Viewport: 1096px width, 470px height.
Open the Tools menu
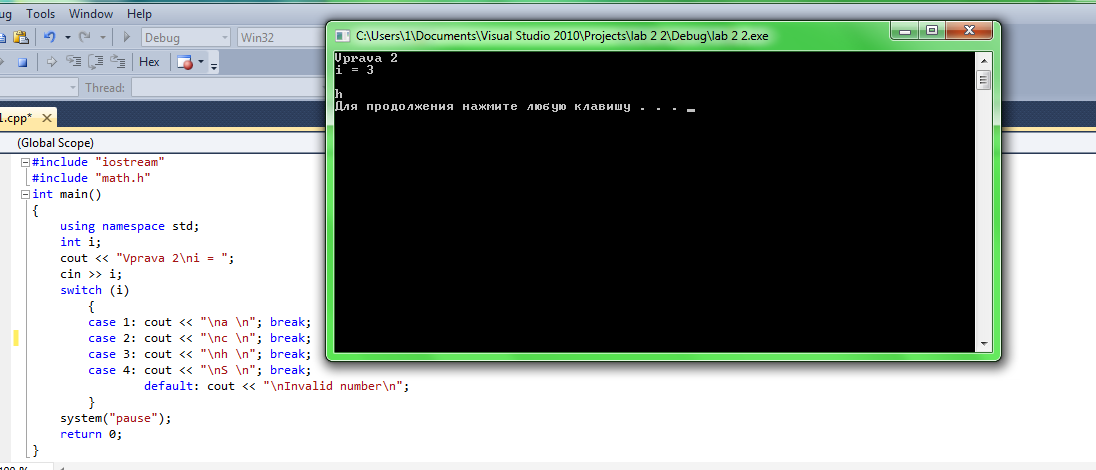coord(41,13)
